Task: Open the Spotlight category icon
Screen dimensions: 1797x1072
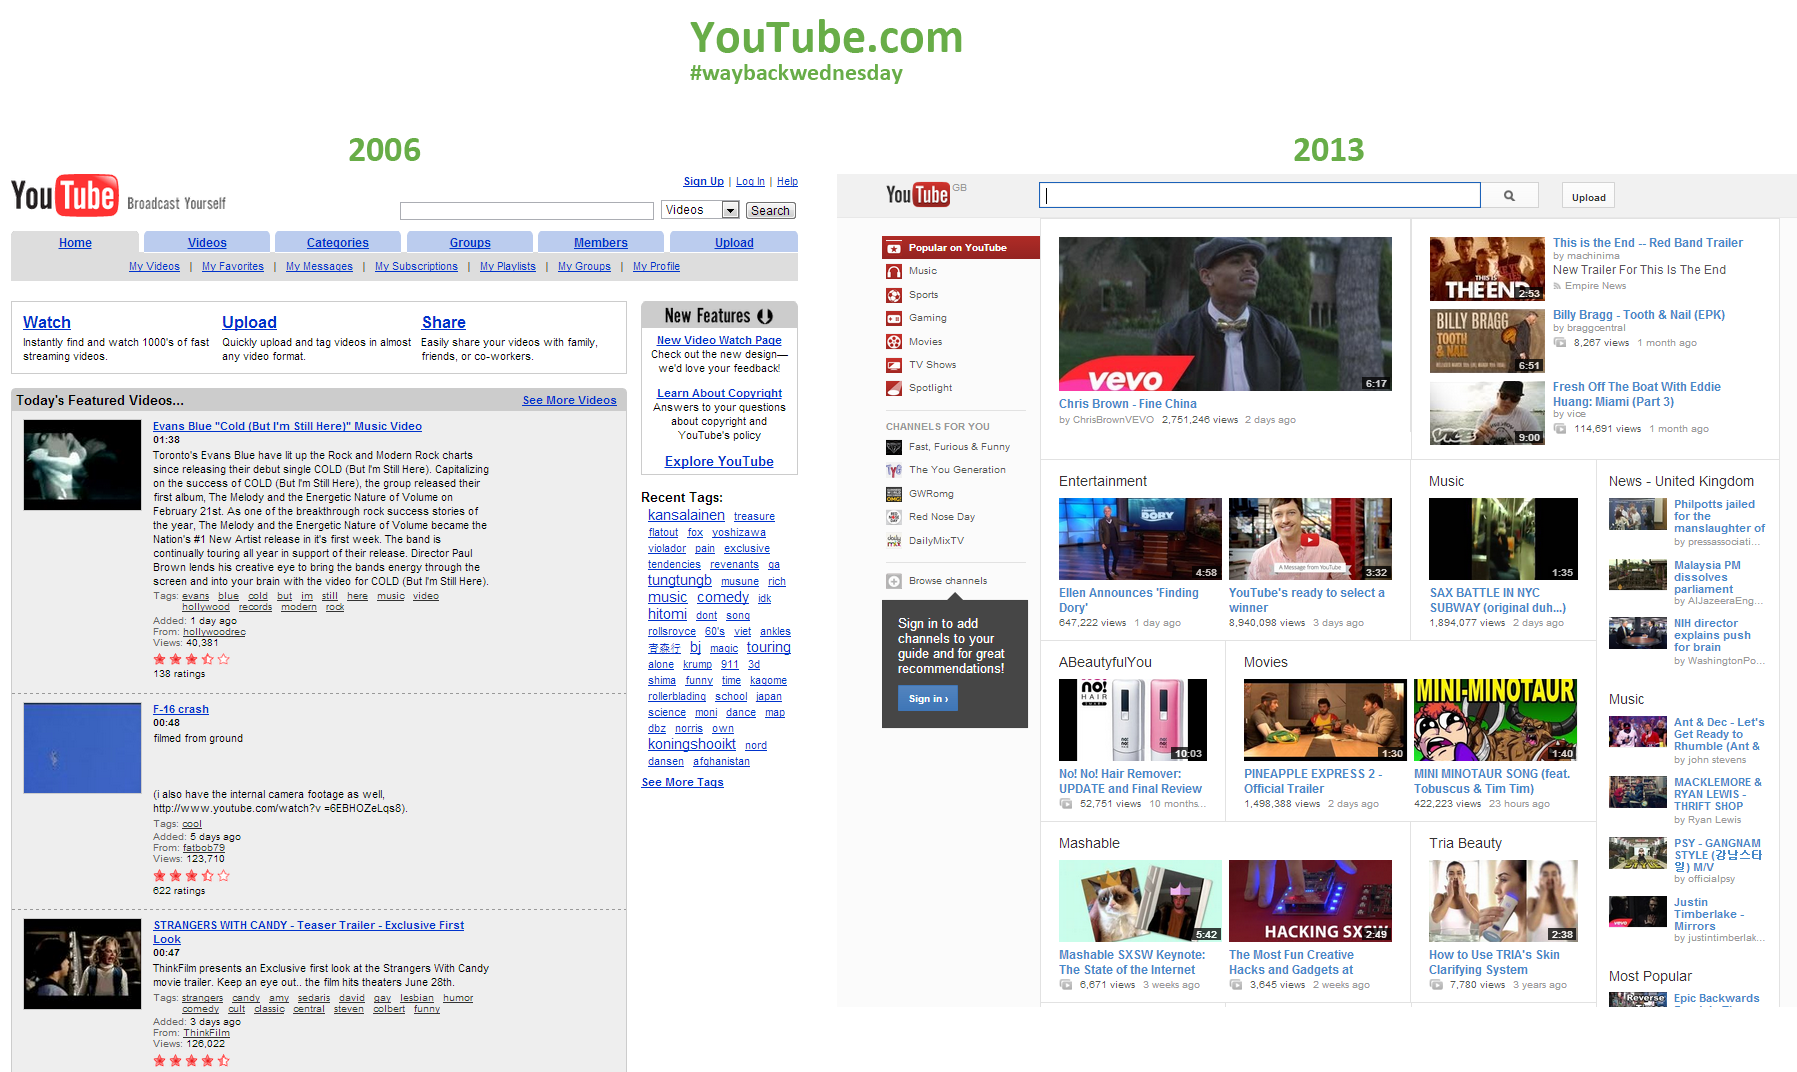Action: click(x=894, y=388)
